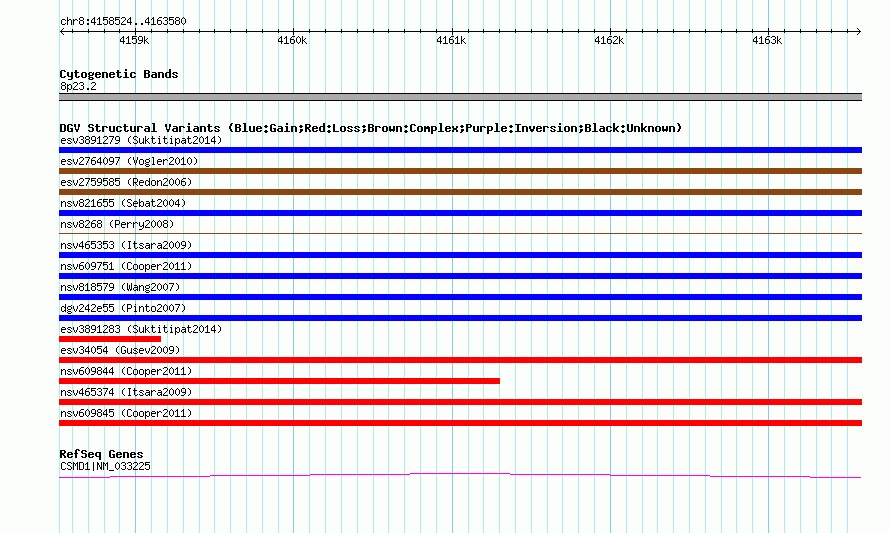Click the nsv821655 (Sebat2004) label
This screenshot has width=890, height=533.
pos(123,203)
